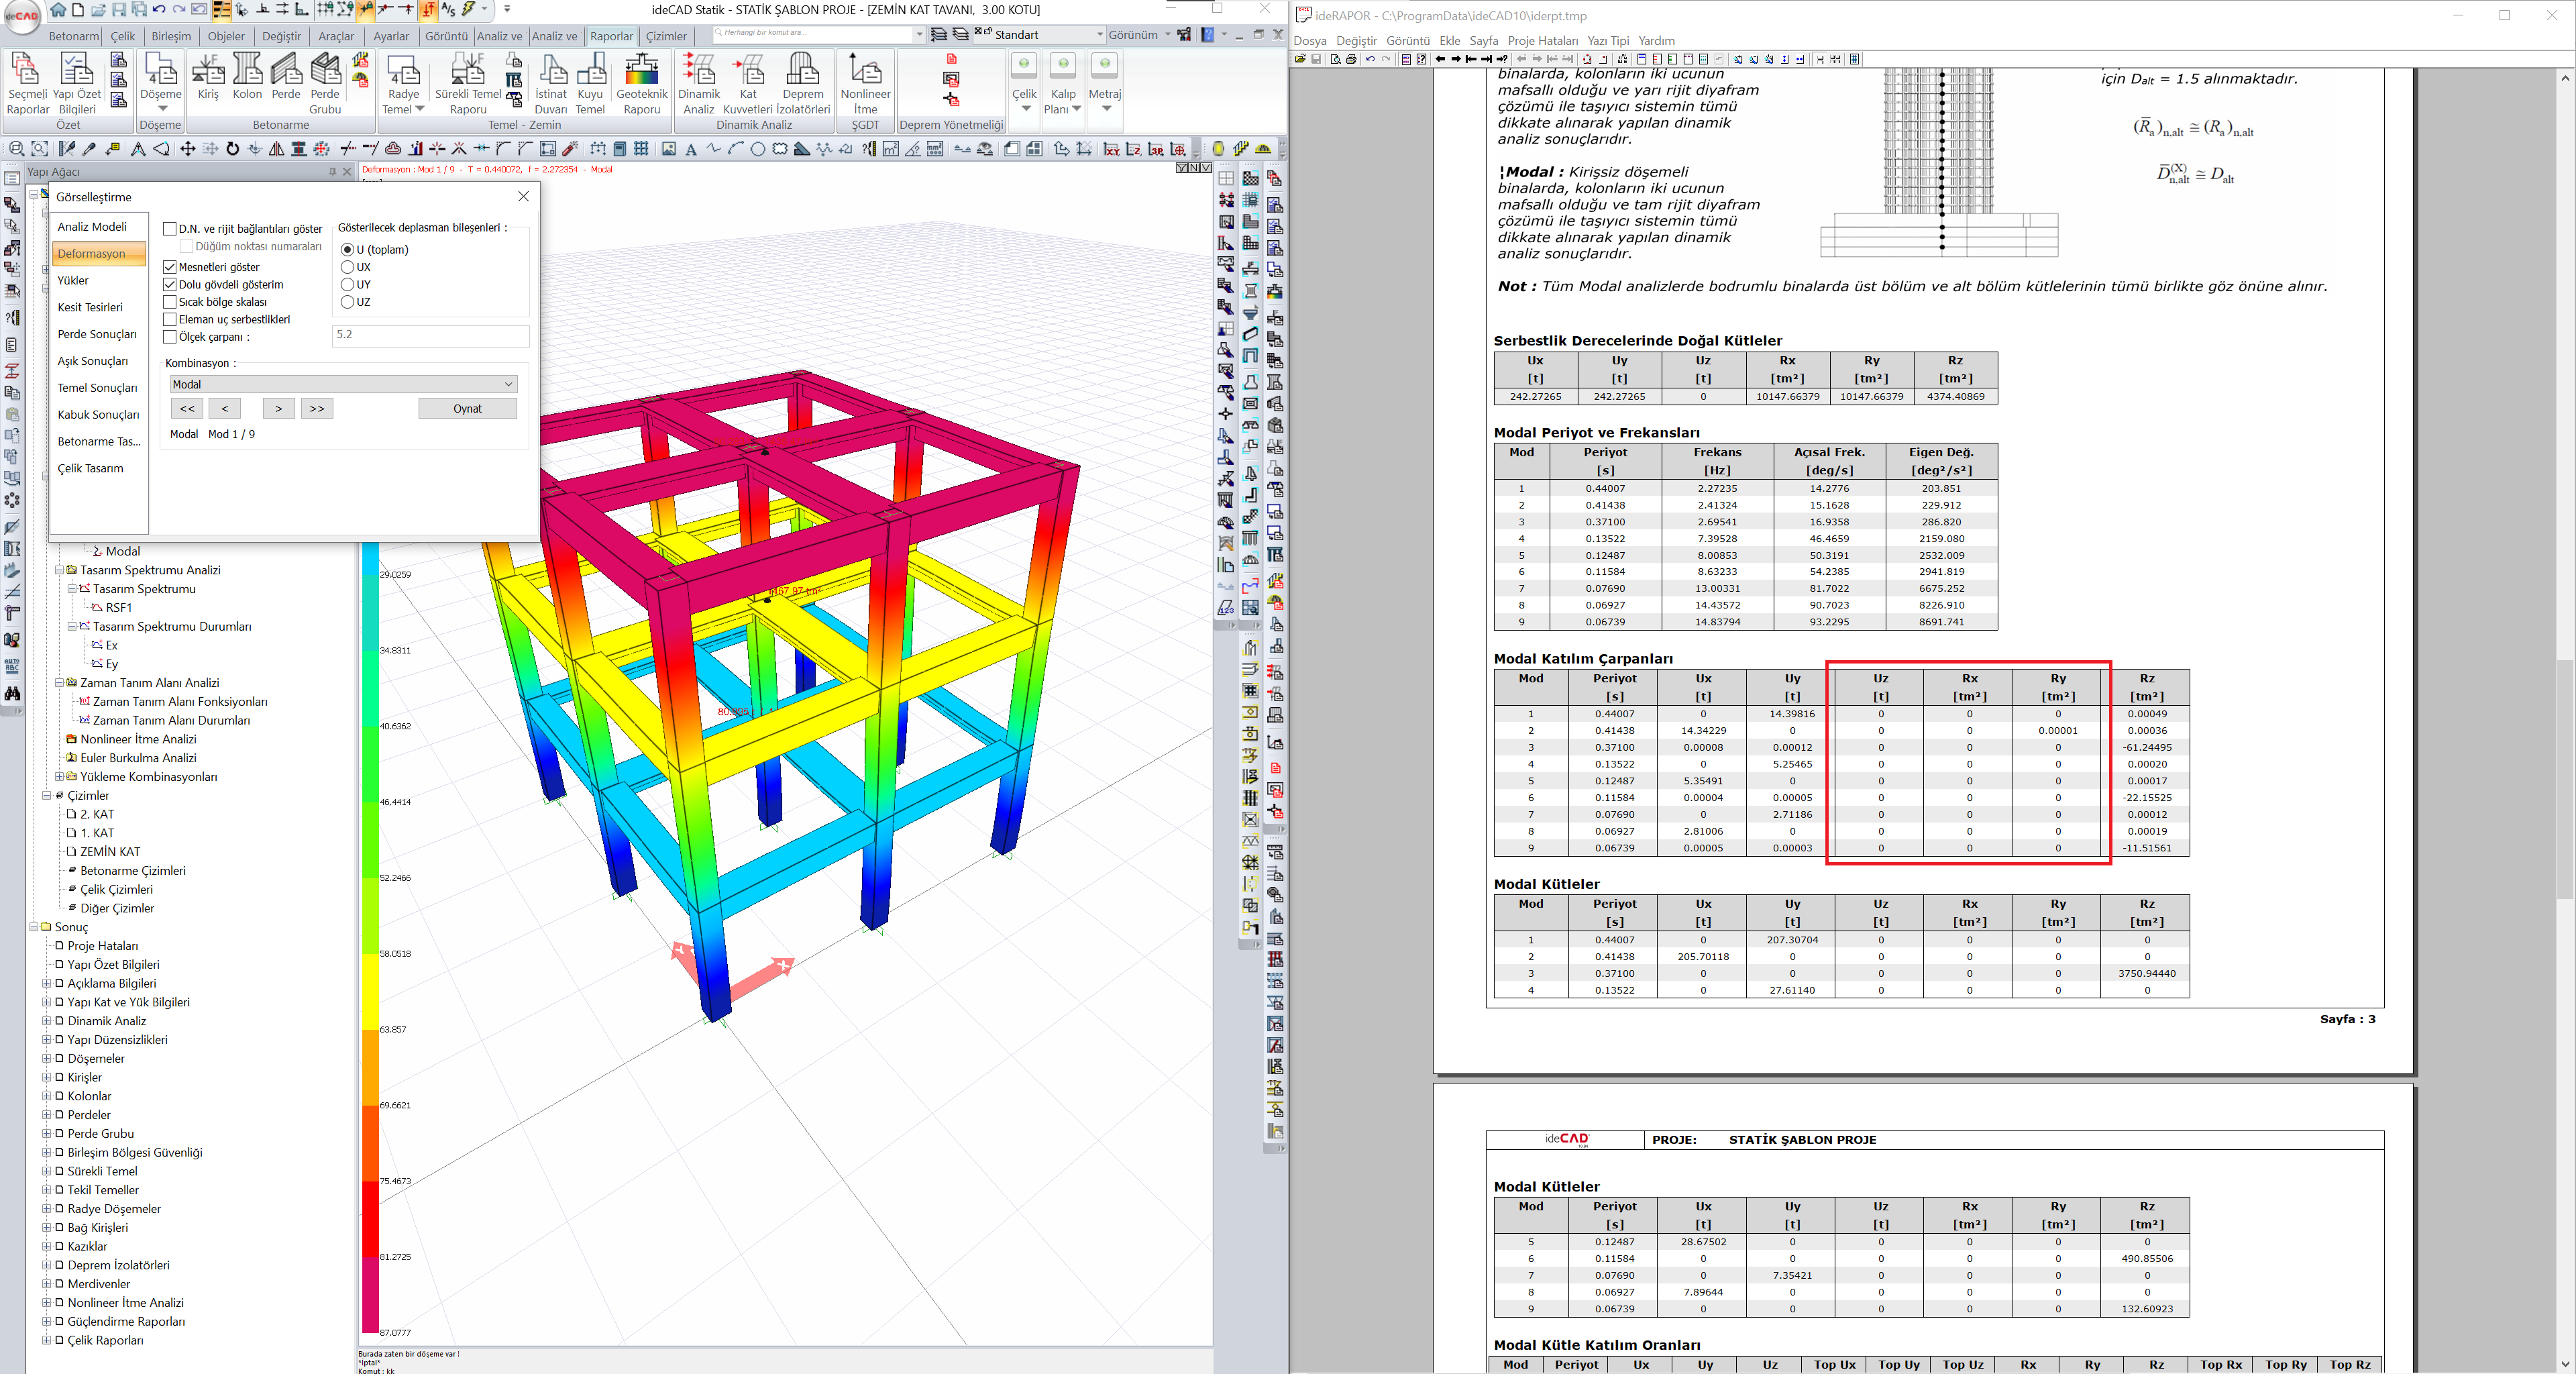The width and height of the screenshot is (2576, 1374).
Task: Collapse Zaman Tanım Alanı Analizi node
Action: click(x=59, y=683)
